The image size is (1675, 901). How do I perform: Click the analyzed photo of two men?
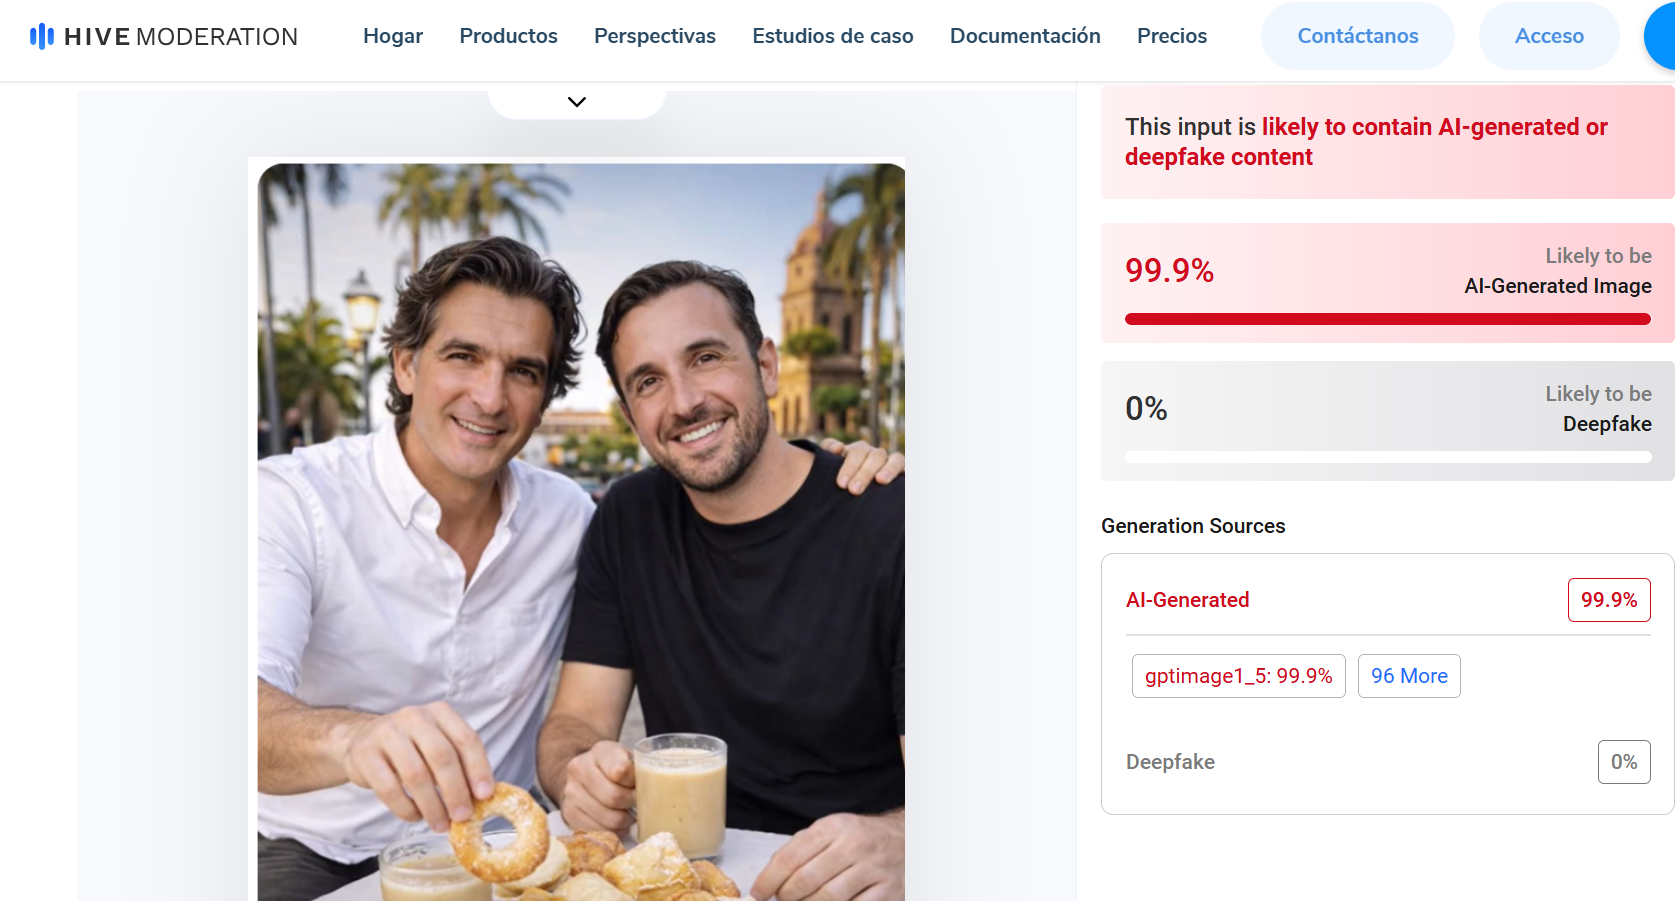click(x=581, y=532)
